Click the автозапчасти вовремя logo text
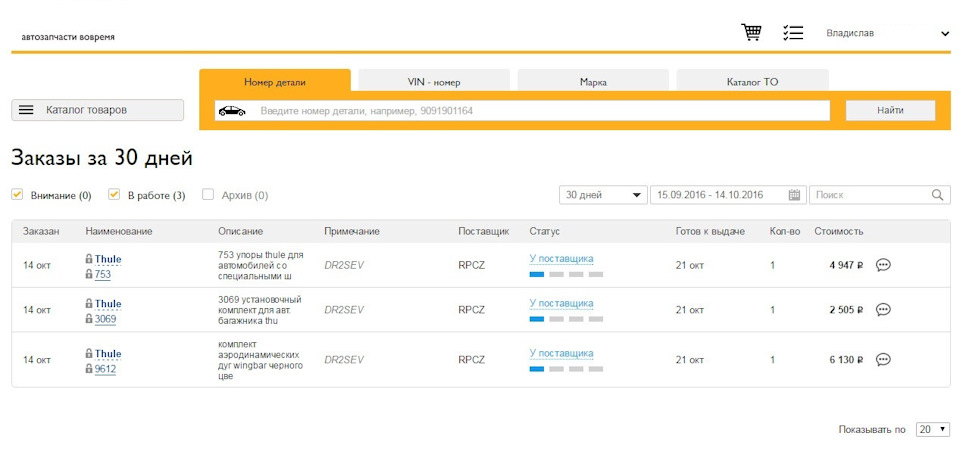 point(68,37)
